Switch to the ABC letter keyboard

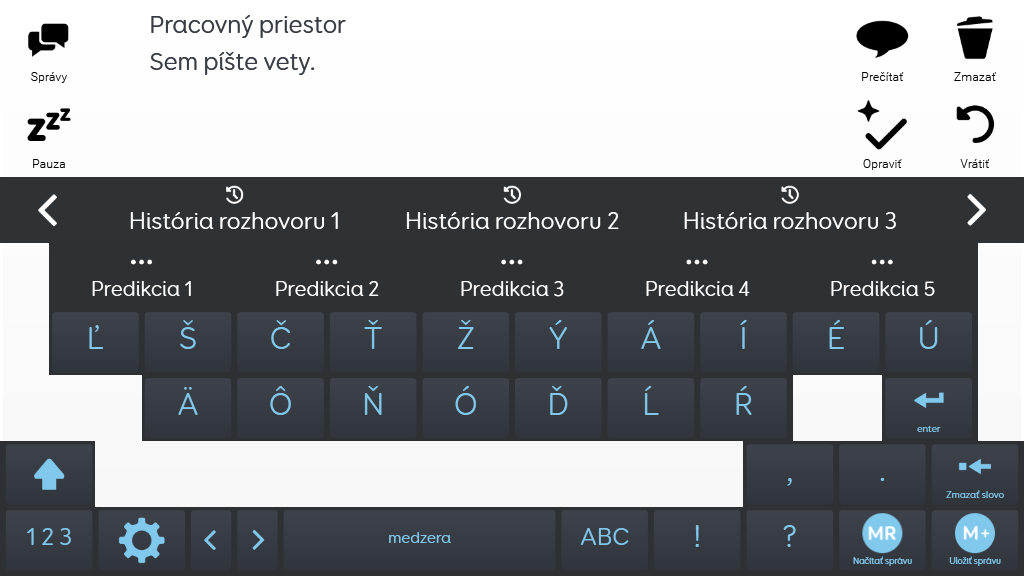605,539
